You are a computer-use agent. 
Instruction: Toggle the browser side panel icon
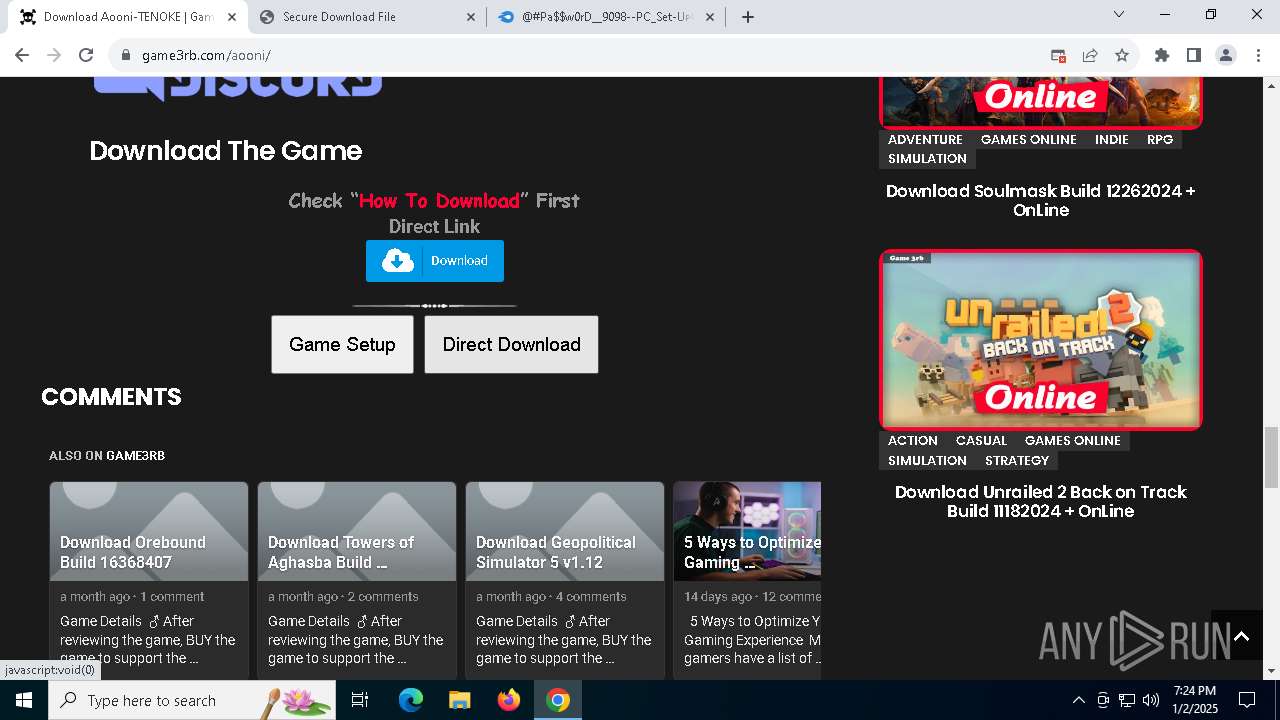click(1193, 55)
